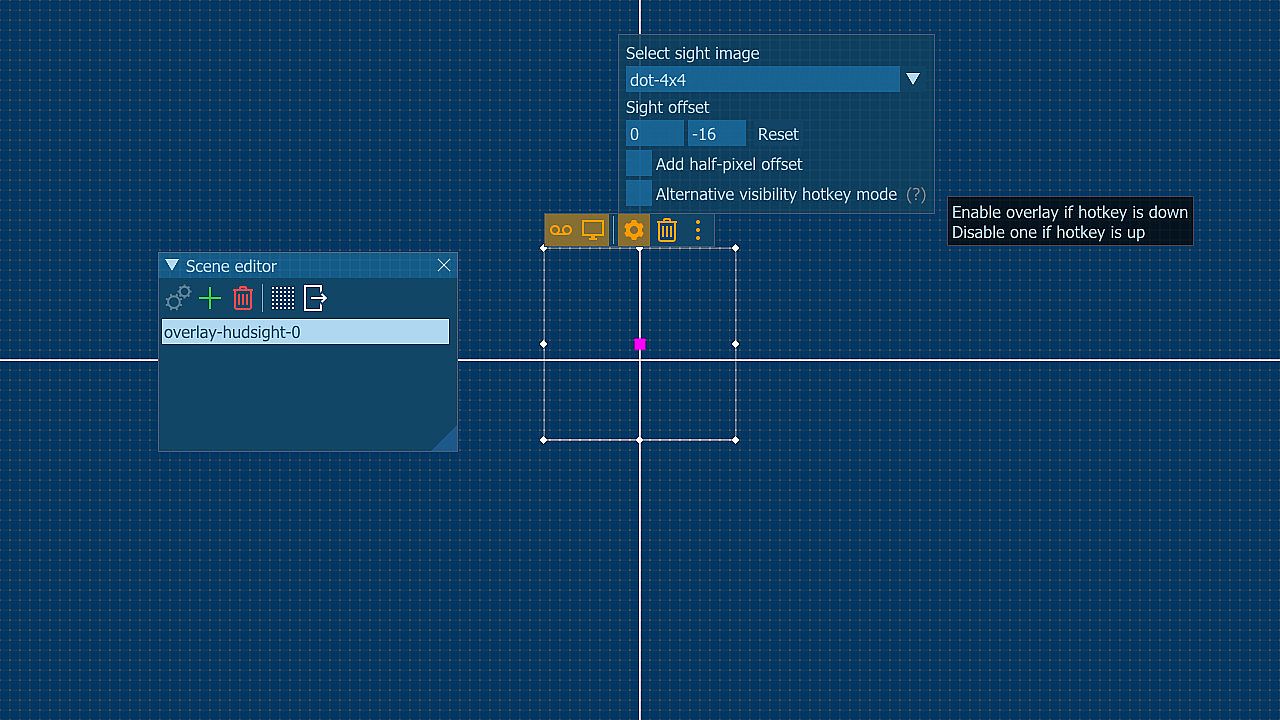Toggle the dotted grid icon in Scene editor

pyautogui.click(x=283, y=298)
